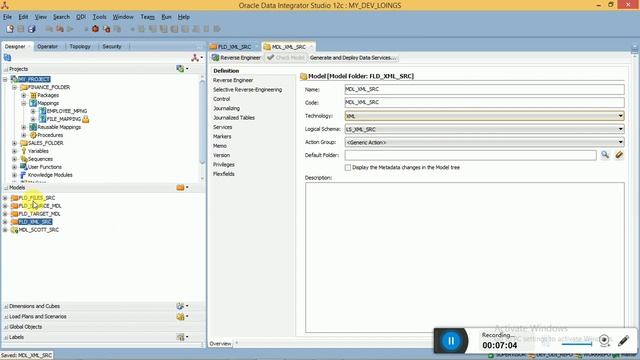This screenshot has height=360, width=640.
Task: Click into the Description text area
Action: coord(464,257)
